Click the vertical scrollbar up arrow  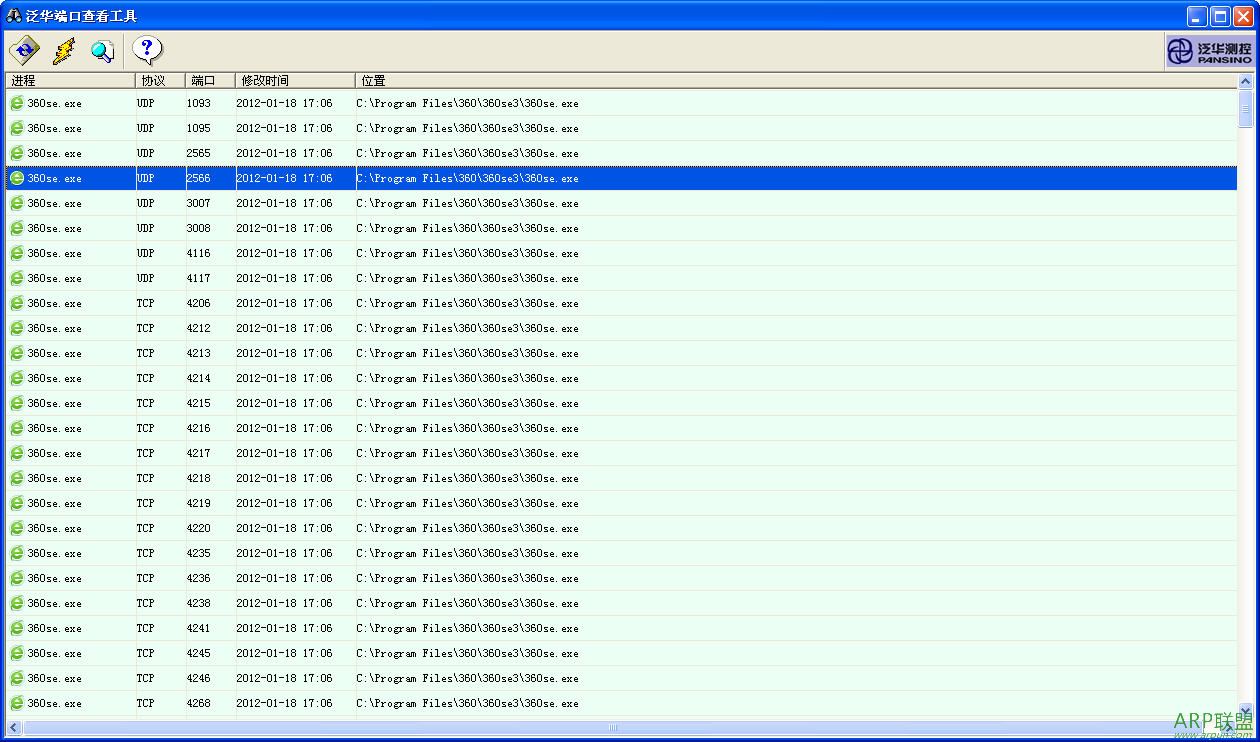1245,82
